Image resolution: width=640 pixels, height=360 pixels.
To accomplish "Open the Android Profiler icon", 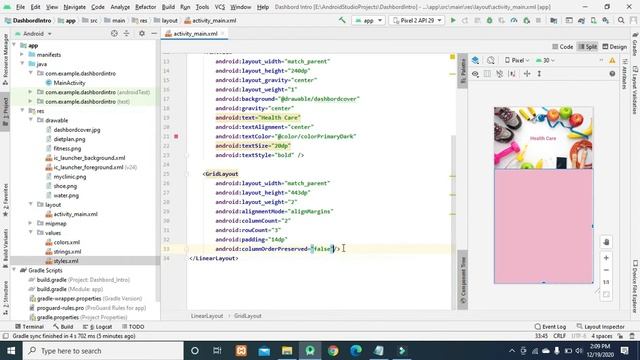I will (514, 20).
